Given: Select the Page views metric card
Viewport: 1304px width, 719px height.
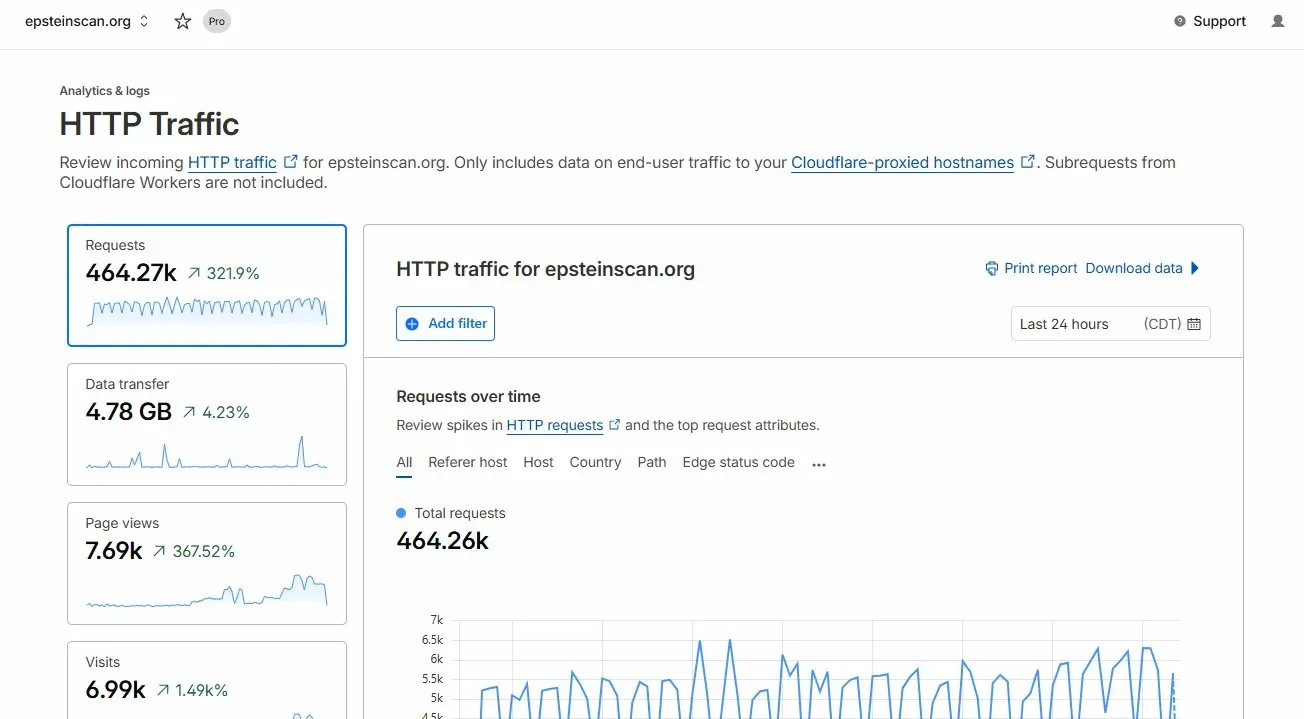Looking at the screenshot, I should (207, 563).
